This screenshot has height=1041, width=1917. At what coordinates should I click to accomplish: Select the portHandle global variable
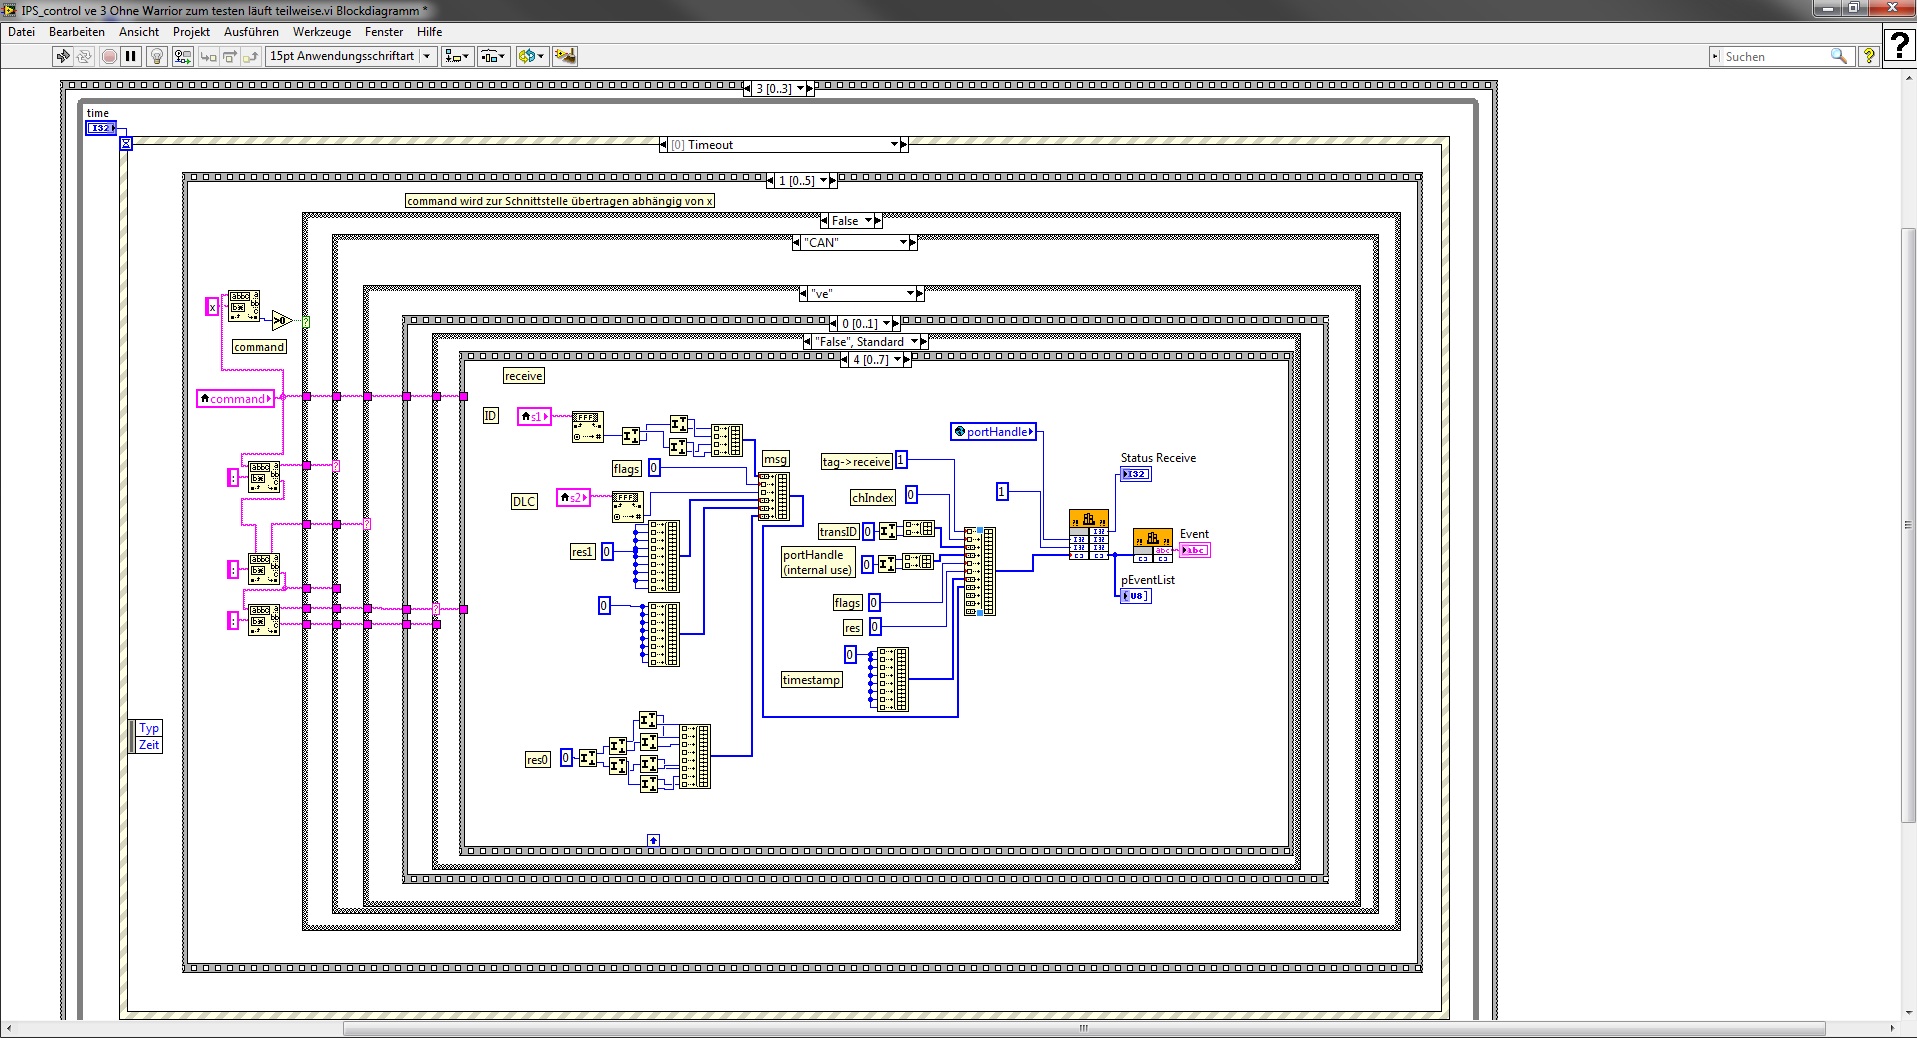tap(993, 432)
